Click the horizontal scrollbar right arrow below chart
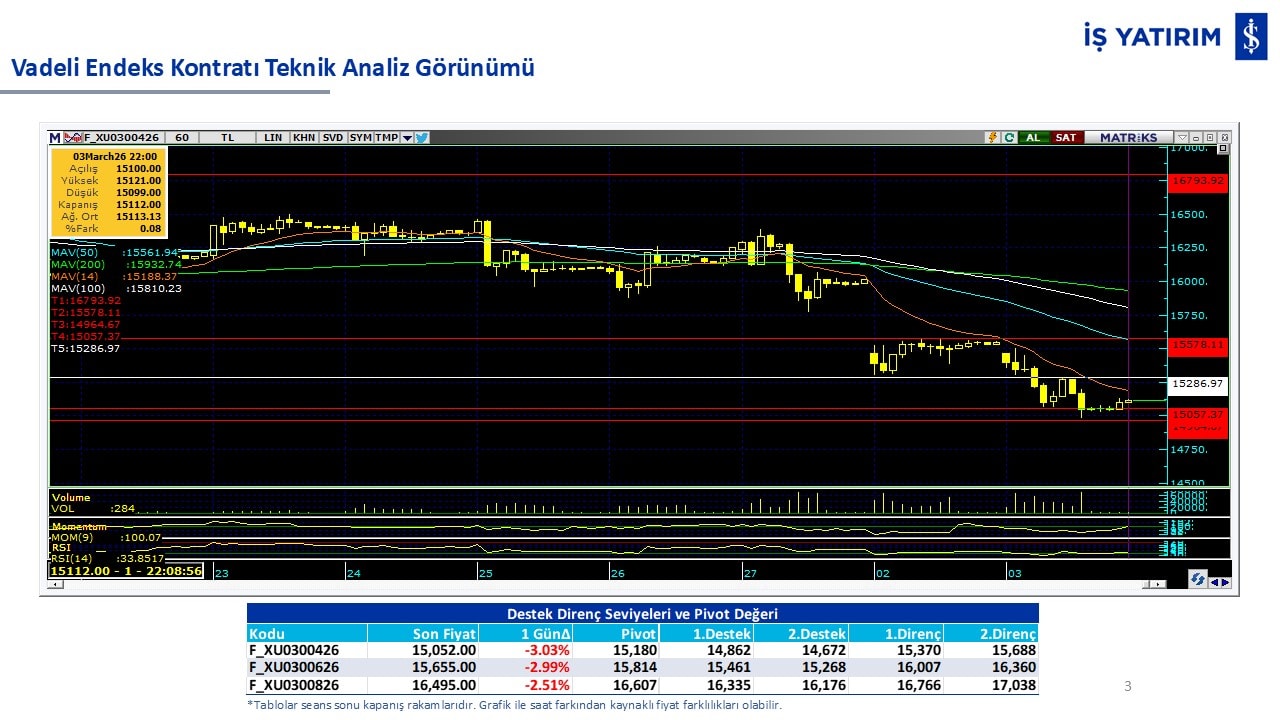Image resolution: width=1280 pixels, height=720 pixels. (1159, 583)
